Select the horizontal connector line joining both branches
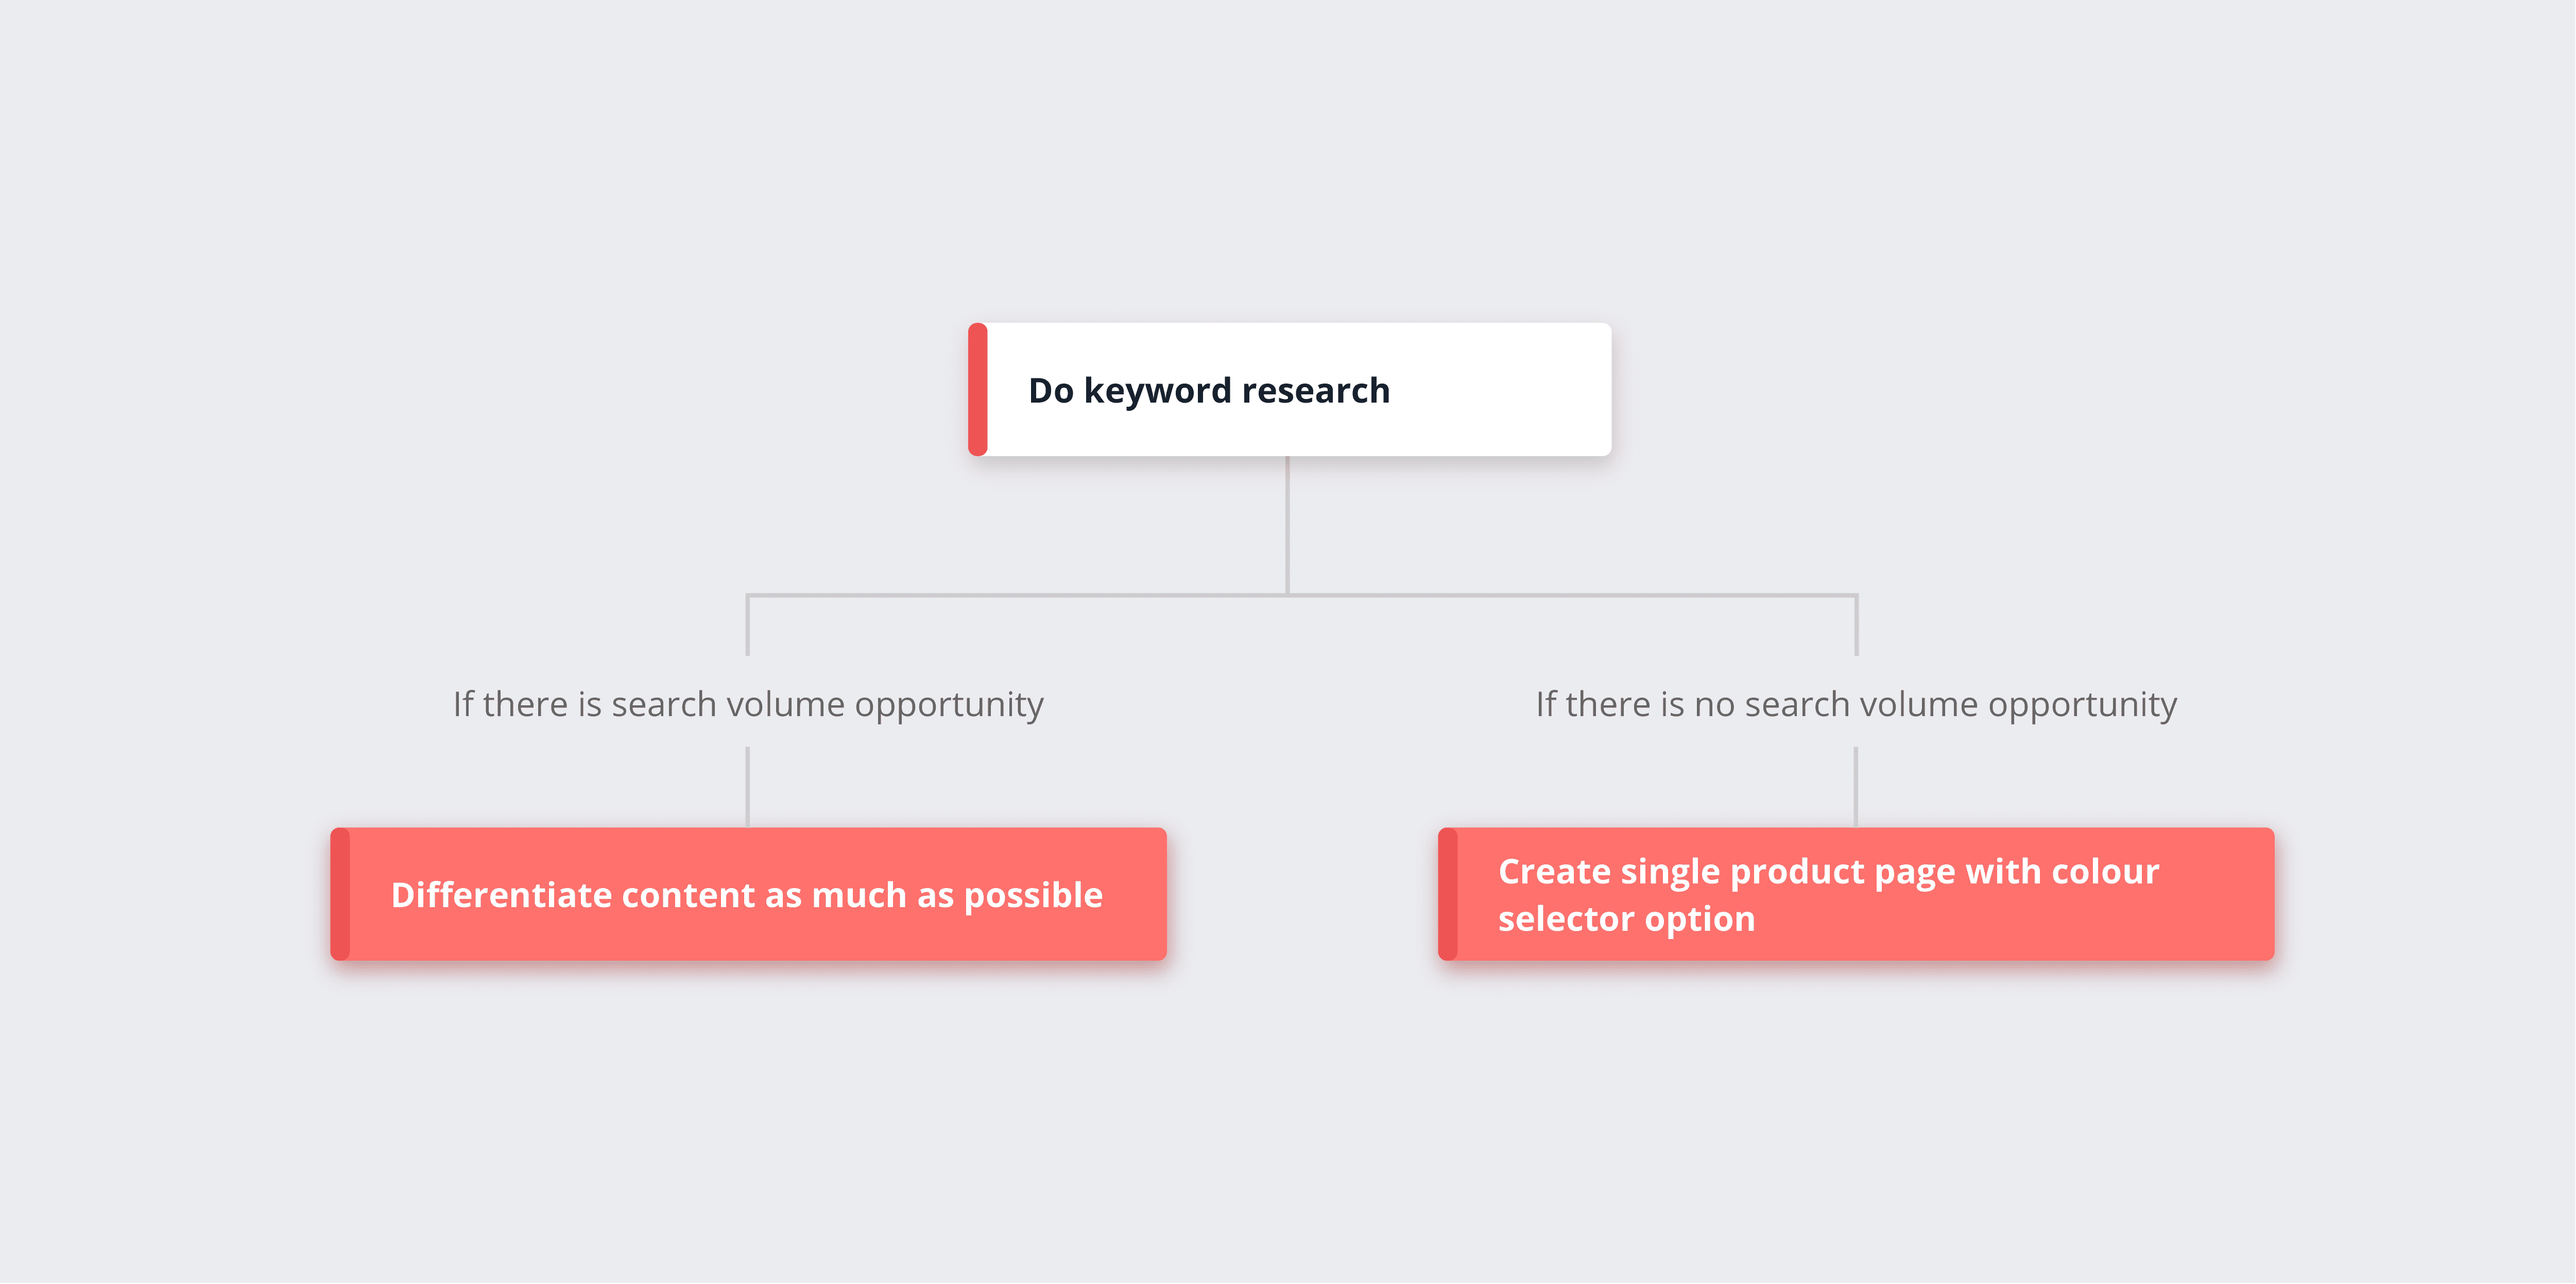The height and width of the screenshot is (1284, 2576). (x=1302, y=595)
